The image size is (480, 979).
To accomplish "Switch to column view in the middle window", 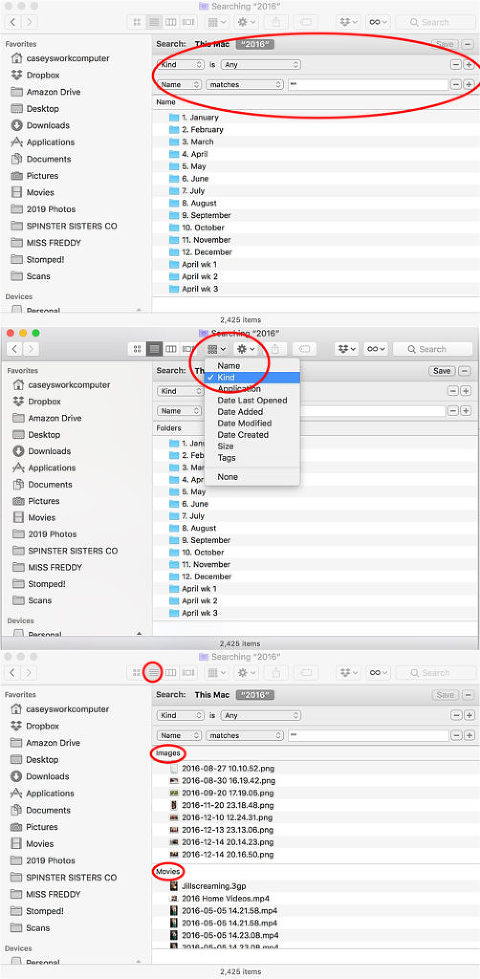I will click(170, 349).
